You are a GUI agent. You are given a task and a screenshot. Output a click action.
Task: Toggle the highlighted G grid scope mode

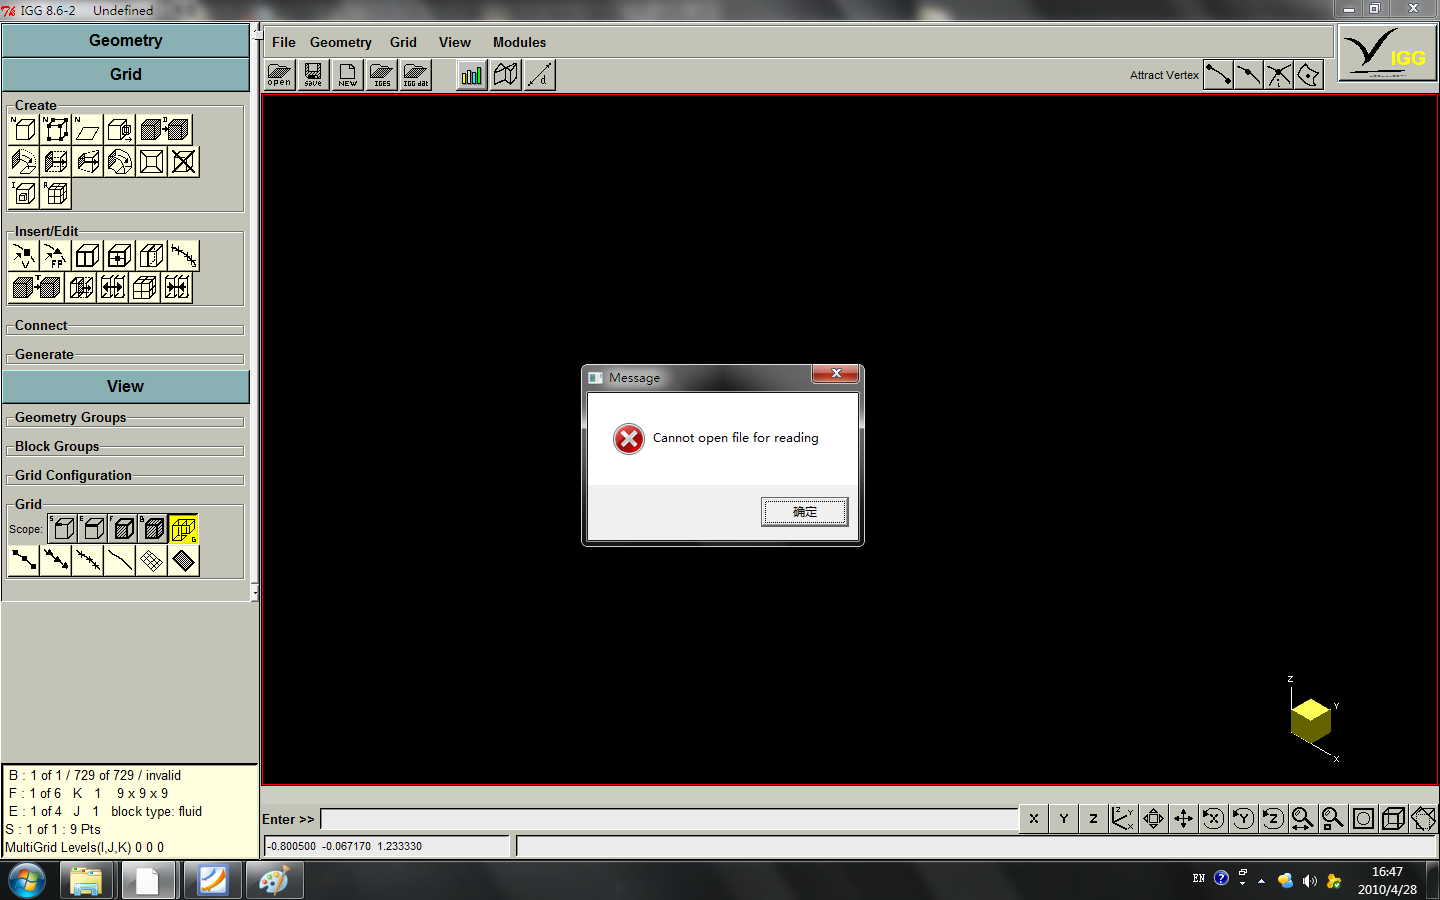click(x=183, y=528)
